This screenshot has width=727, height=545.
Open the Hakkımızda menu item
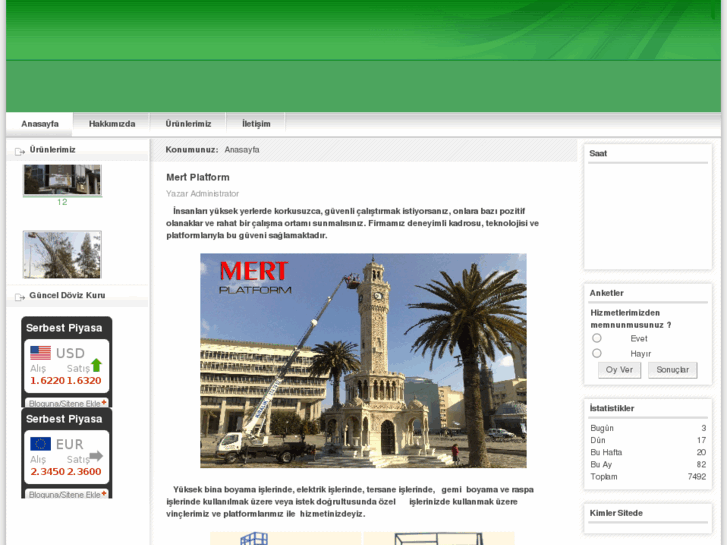[x=112, y=124]
